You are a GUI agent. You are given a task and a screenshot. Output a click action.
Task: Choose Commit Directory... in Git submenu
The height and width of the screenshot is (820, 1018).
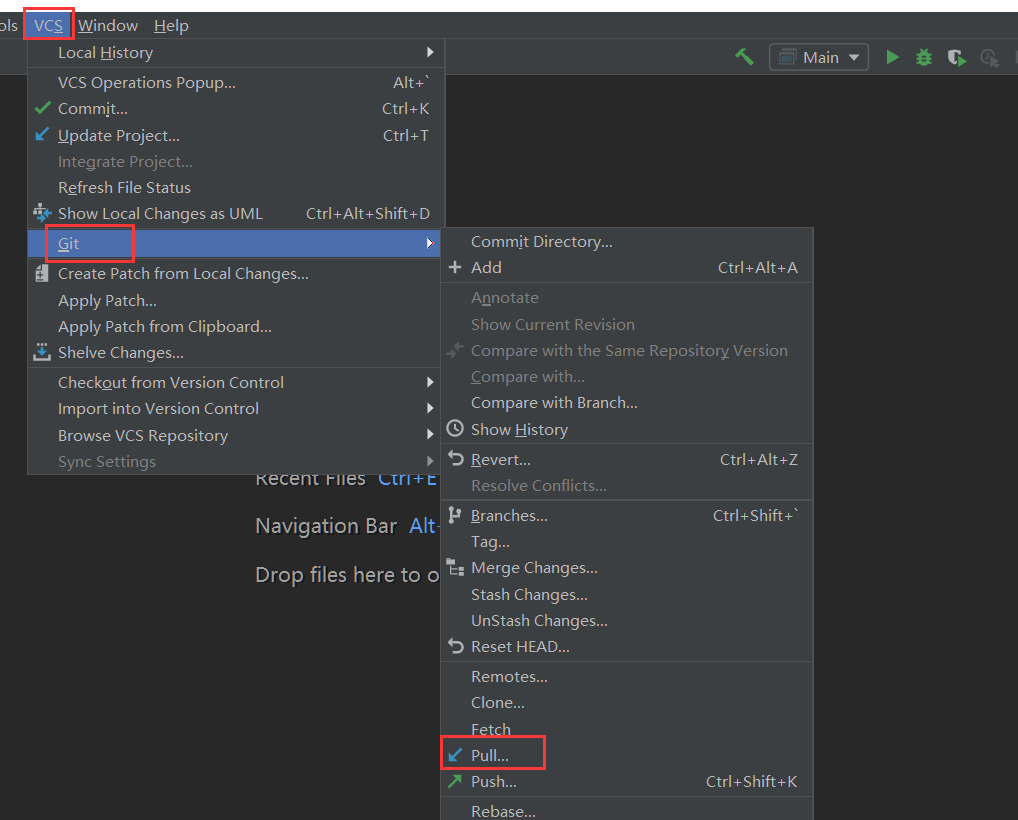(x=627, y=242)
